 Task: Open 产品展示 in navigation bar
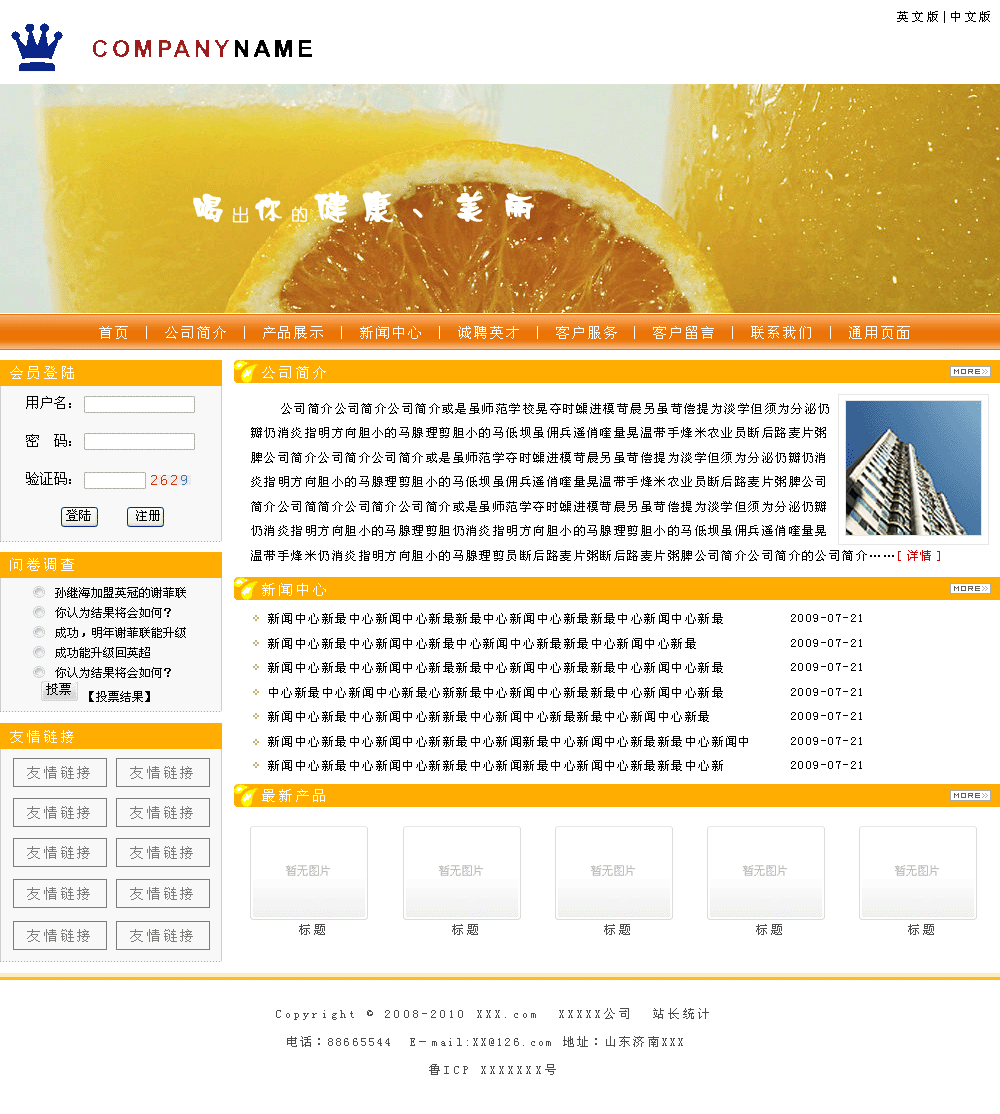tap(293, 333)
